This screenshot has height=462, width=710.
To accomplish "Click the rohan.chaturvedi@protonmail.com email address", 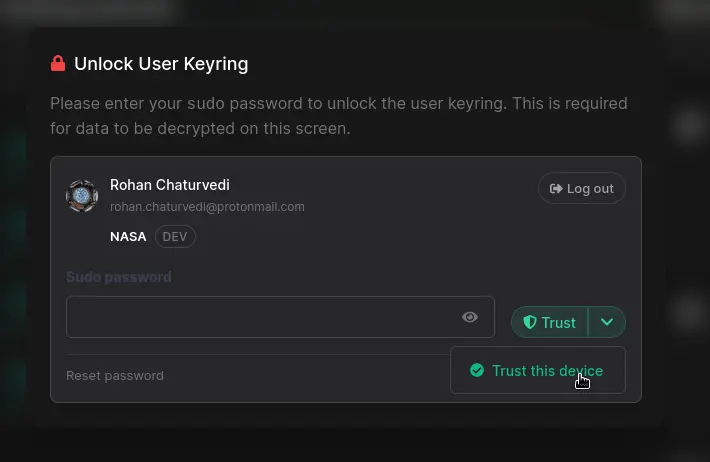I will (207, 207).
